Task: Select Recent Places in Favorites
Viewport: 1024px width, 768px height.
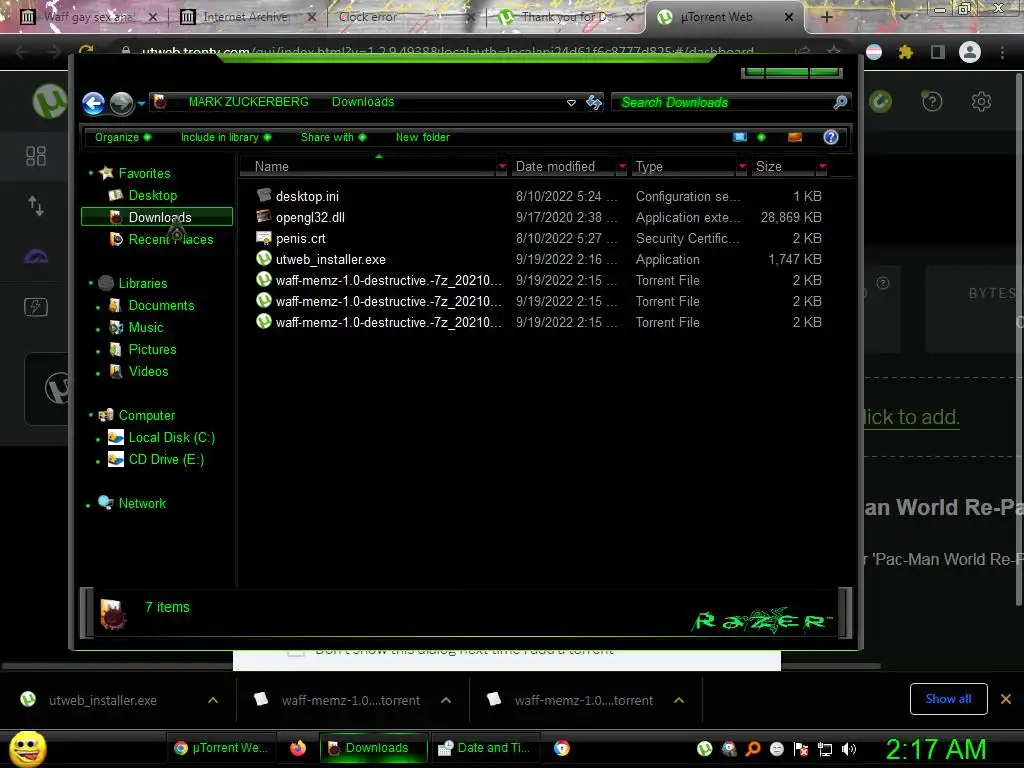Action: 170,240
